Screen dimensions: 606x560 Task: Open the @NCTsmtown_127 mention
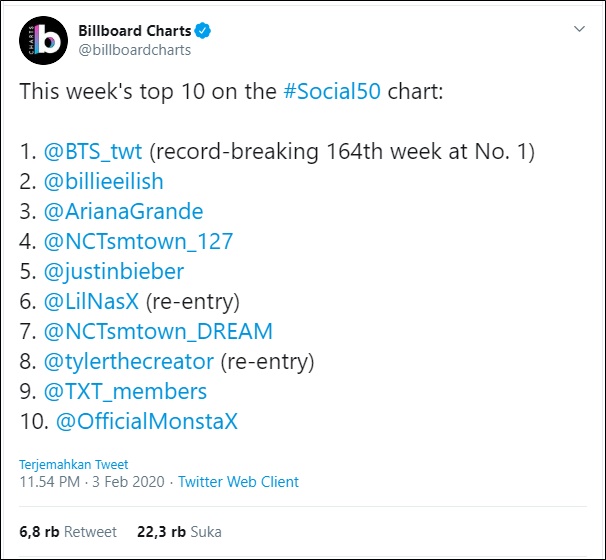pos(138,242)
